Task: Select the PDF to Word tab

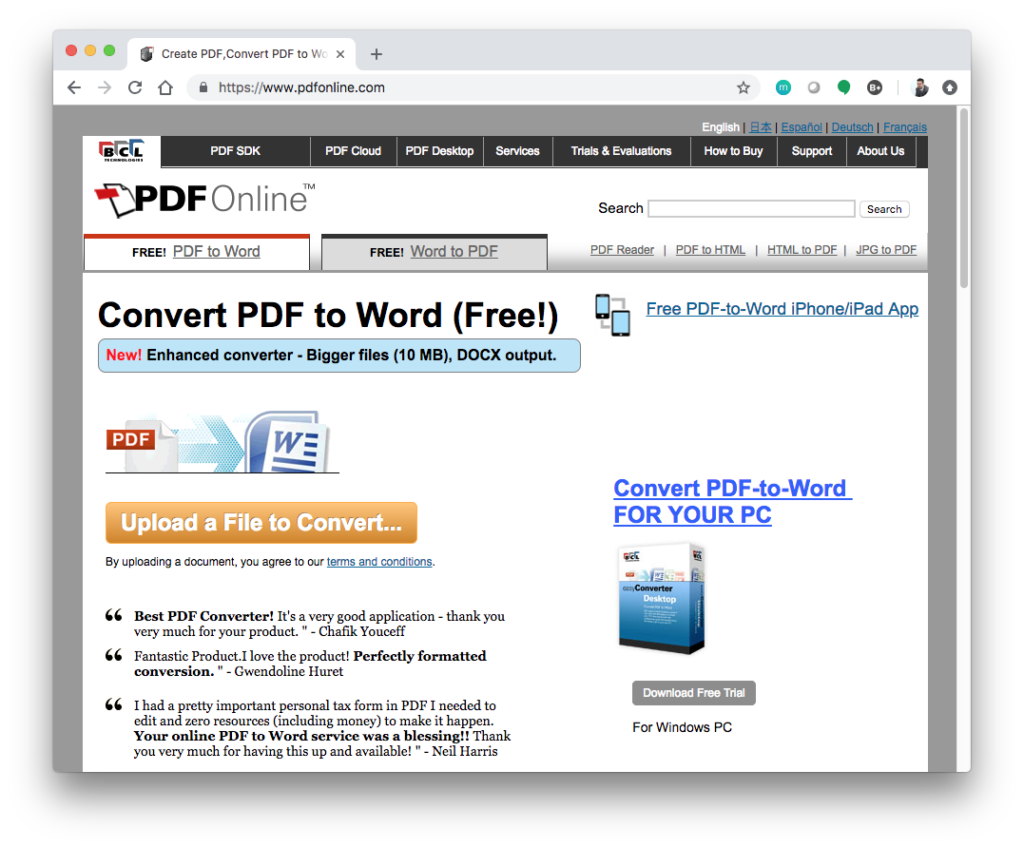Action: (x=197, y=252)
